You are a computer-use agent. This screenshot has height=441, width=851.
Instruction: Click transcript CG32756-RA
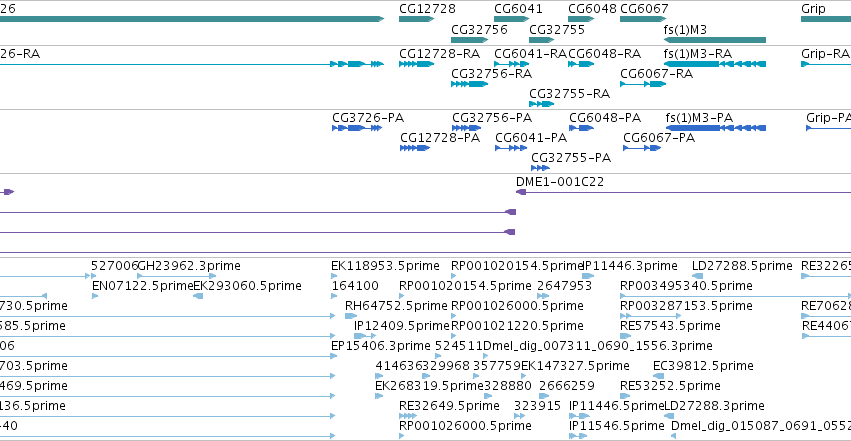469,84
